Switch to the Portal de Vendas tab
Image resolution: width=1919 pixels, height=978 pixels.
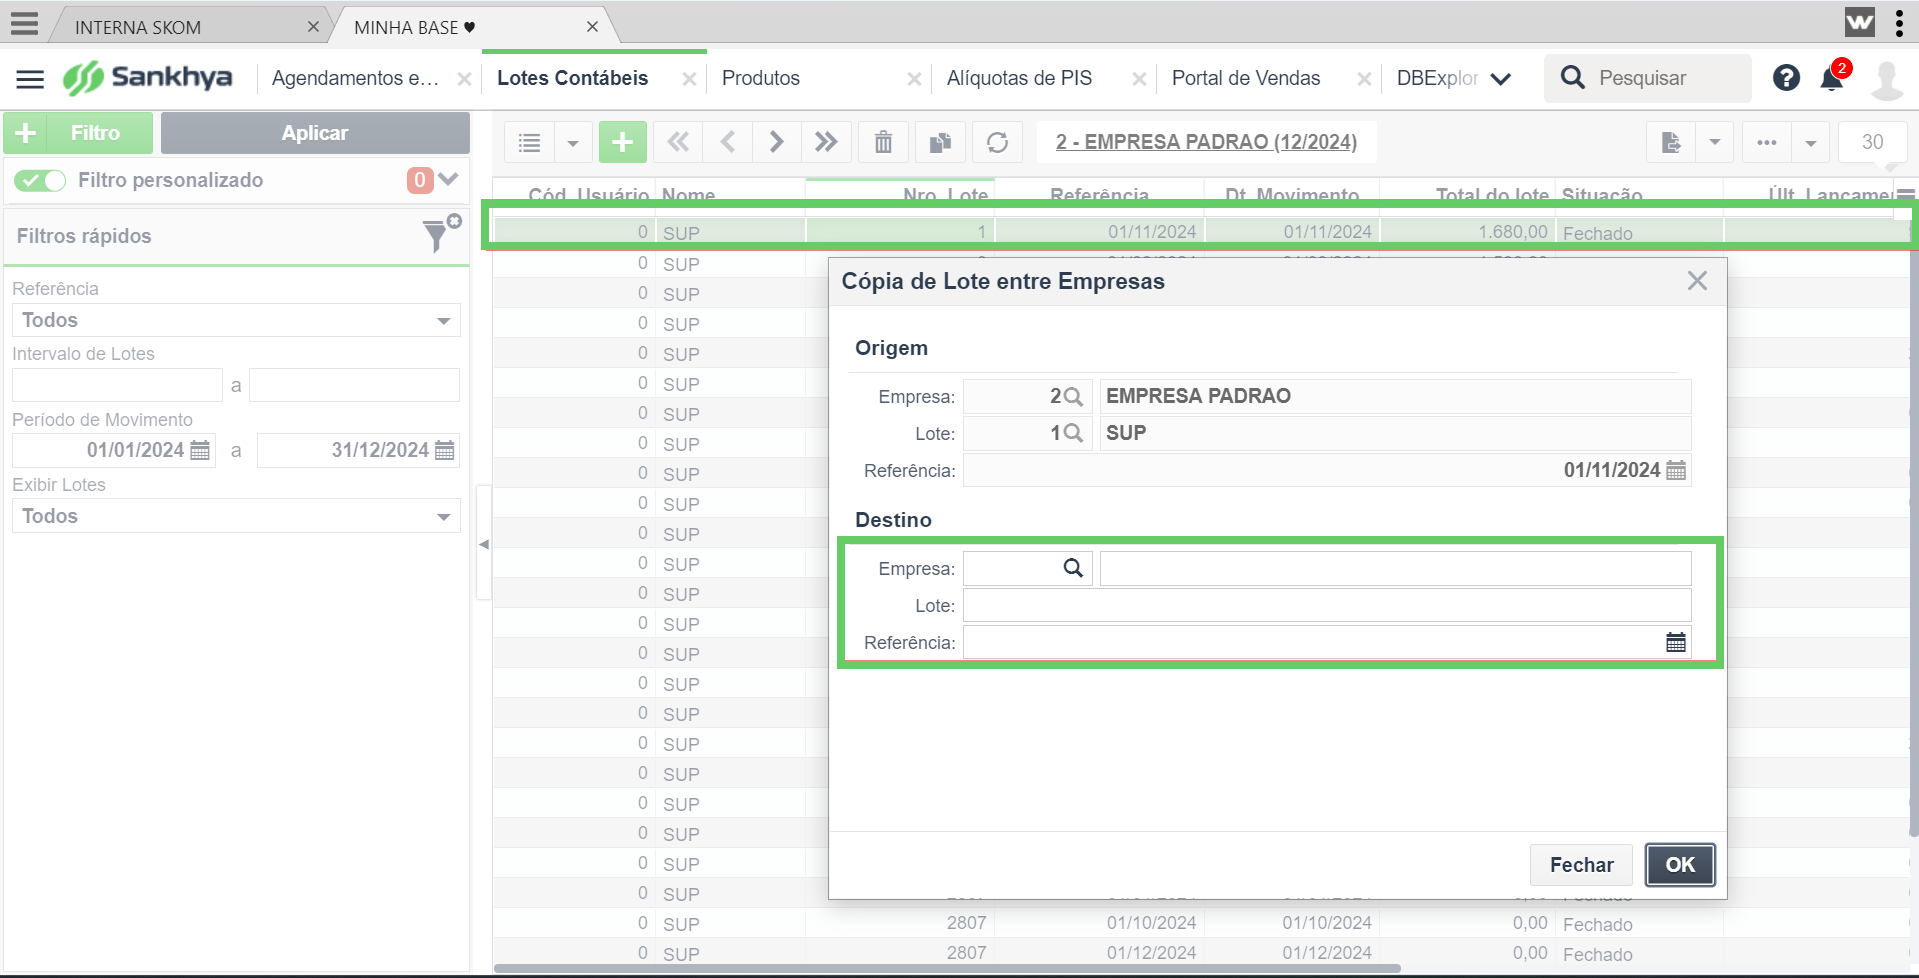click(x=1246, y=78)
